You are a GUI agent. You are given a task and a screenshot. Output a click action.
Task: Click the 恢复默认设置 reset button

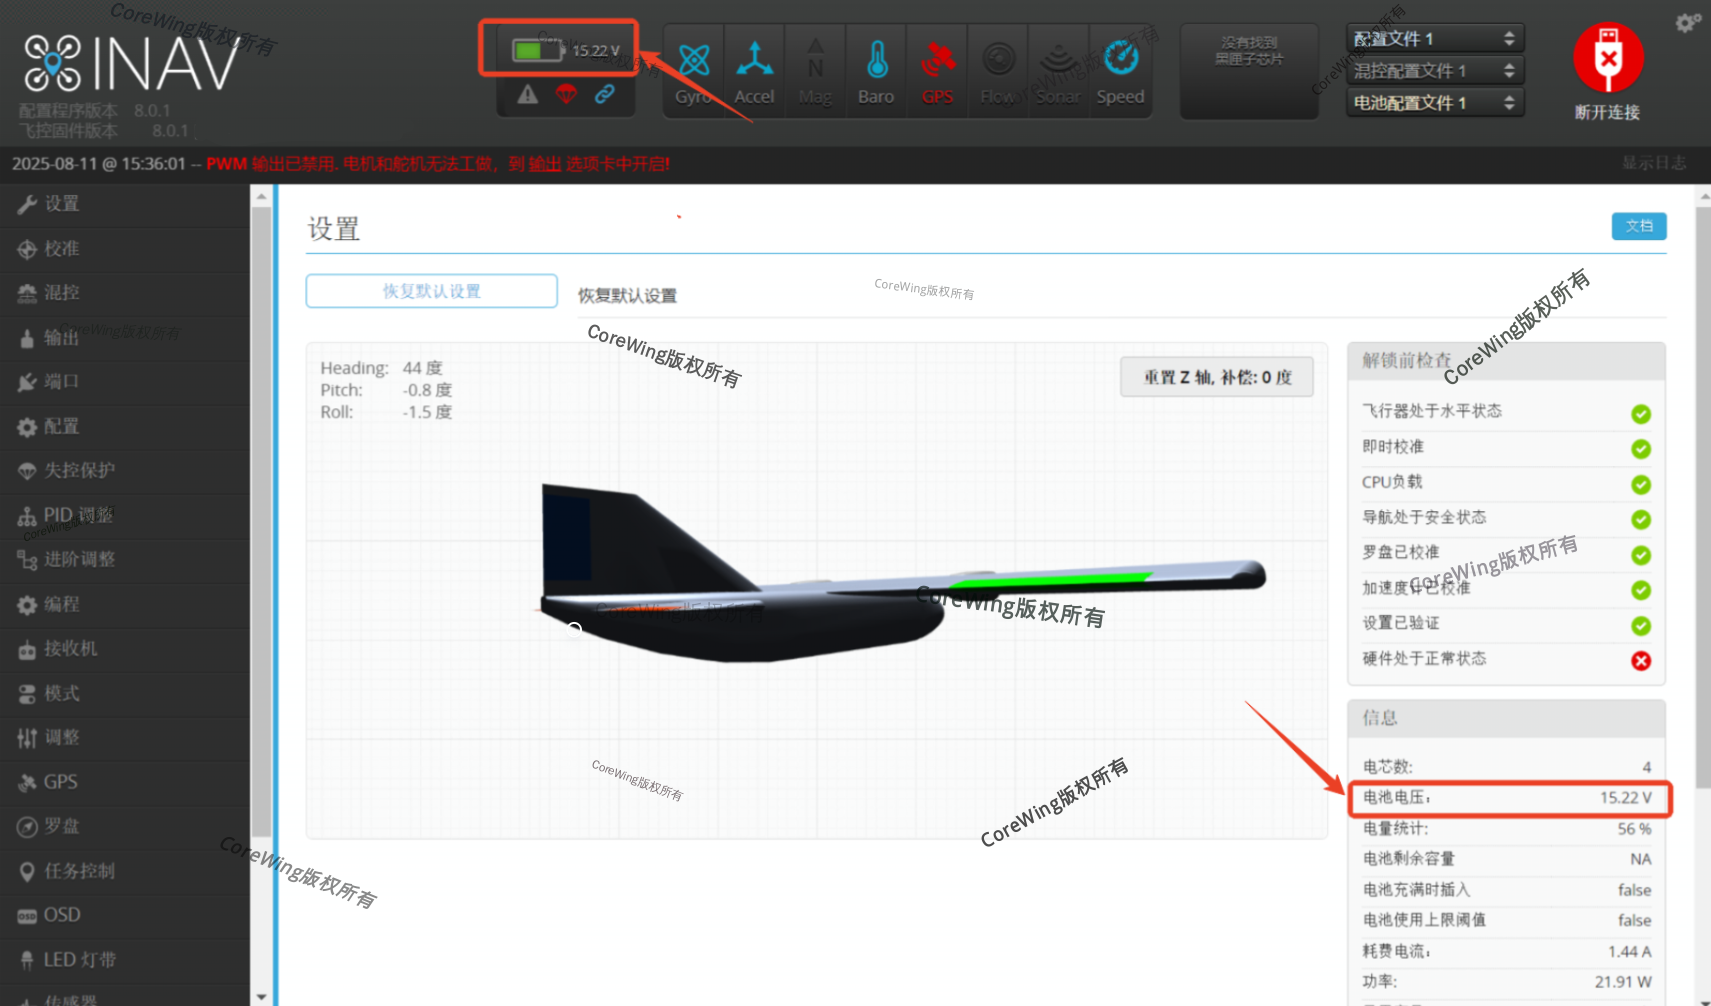431,291
